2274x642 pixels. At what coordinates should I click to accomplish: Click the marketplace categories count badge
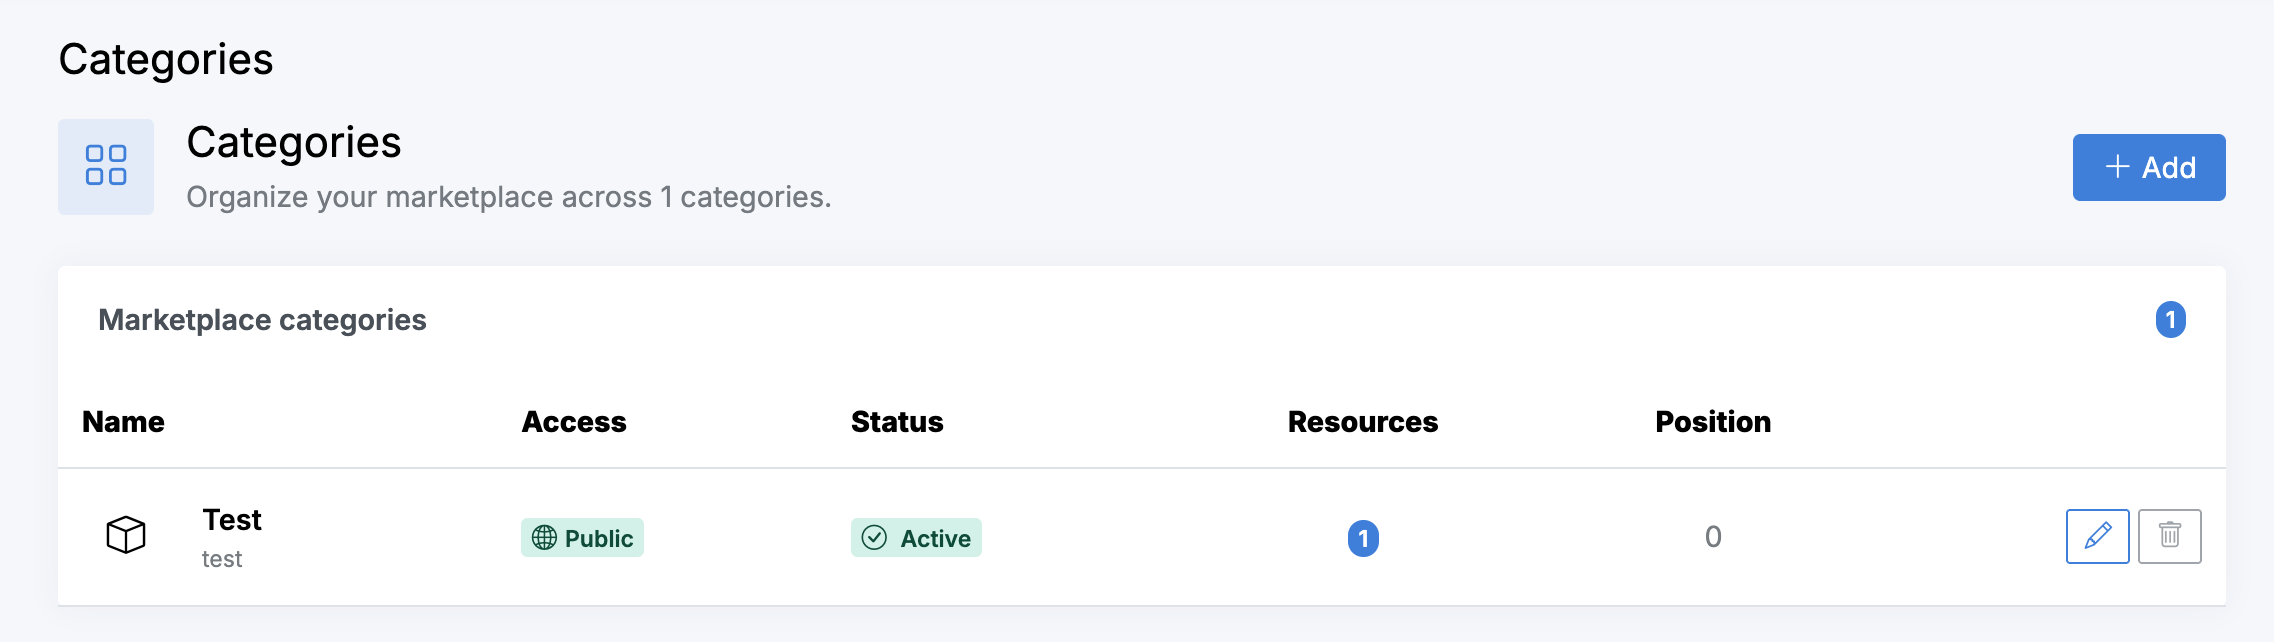click(2170, 320)
